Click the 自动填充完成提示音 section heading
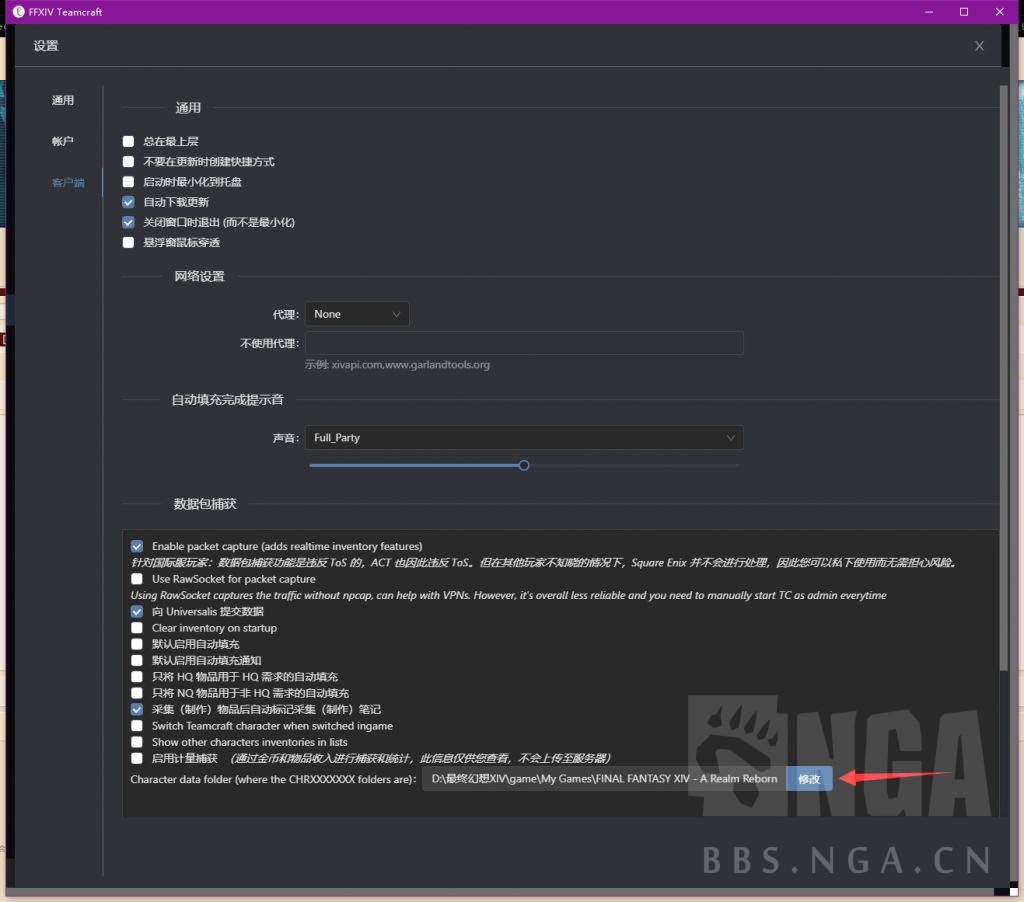Image resolution: width=1024 pixels, height=902 pixels. [x=227, y=400]
